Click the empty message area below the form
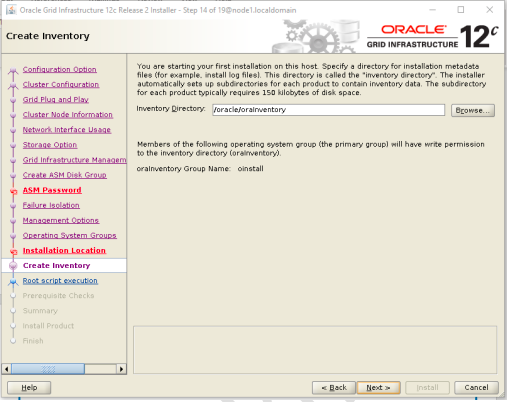 click(x=315, y=350)
